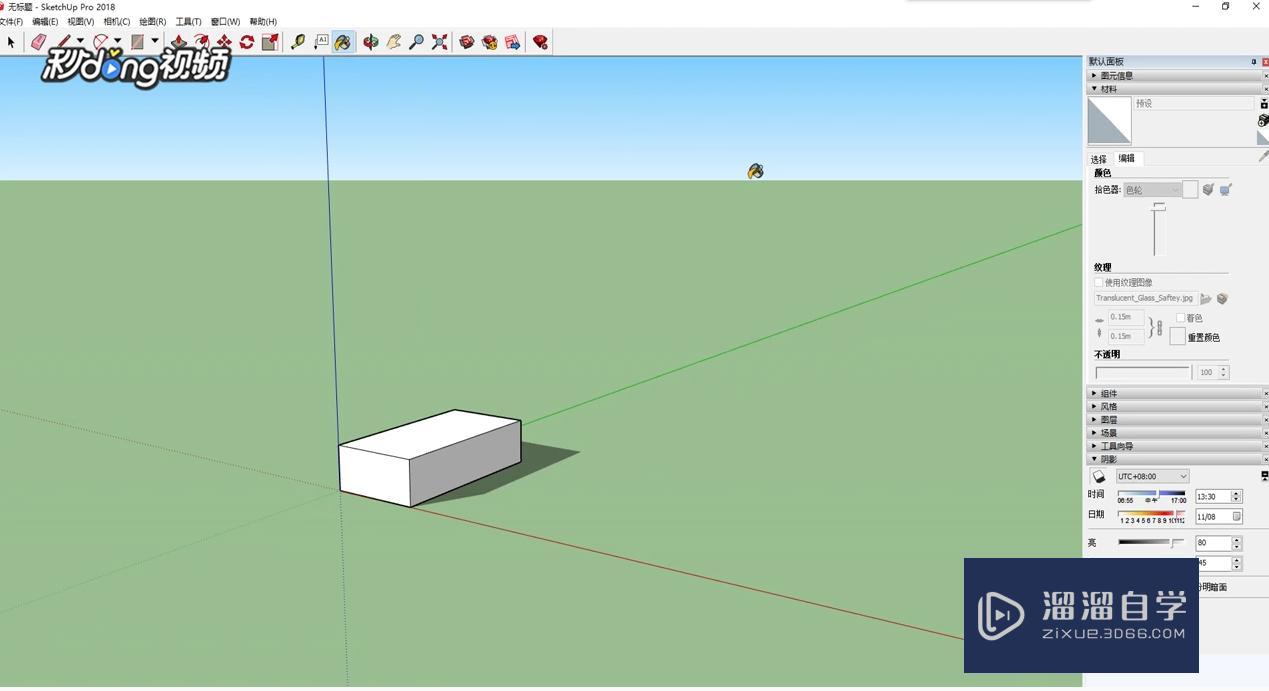The height and width of the screenshot is (691, 1269).
Task: Open the 相机(C) menu
Action: tap(117, 21)
